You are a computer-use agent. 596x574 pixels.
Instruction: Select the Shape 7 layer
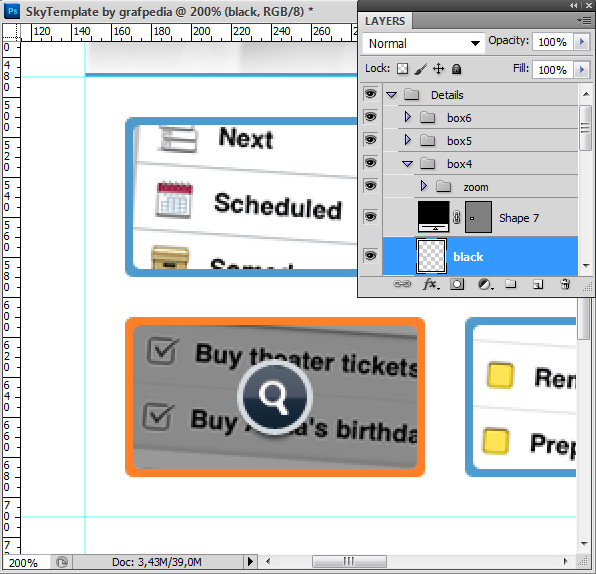[x=519, y=218]
